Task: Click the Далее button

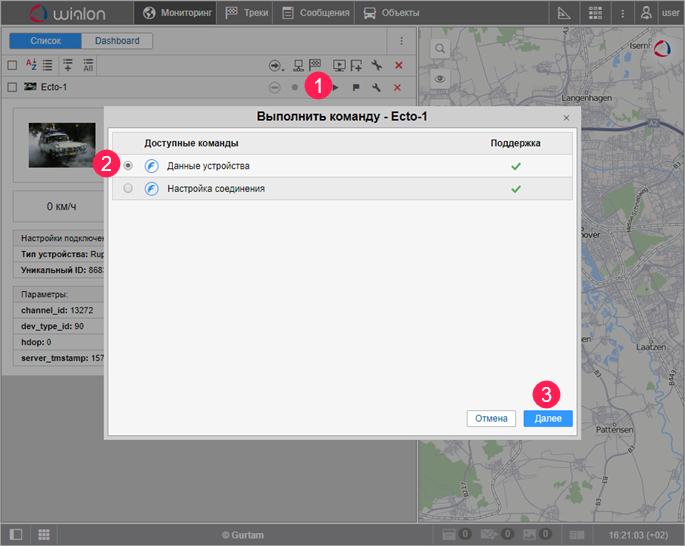Action: (x=547, y=418)
